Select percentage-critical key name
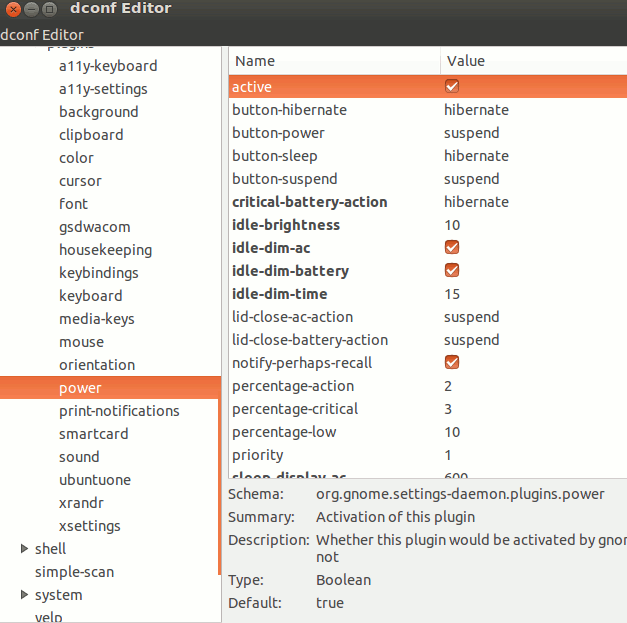The height and width of the screenshot is (623, 627). tap(295, 409)
